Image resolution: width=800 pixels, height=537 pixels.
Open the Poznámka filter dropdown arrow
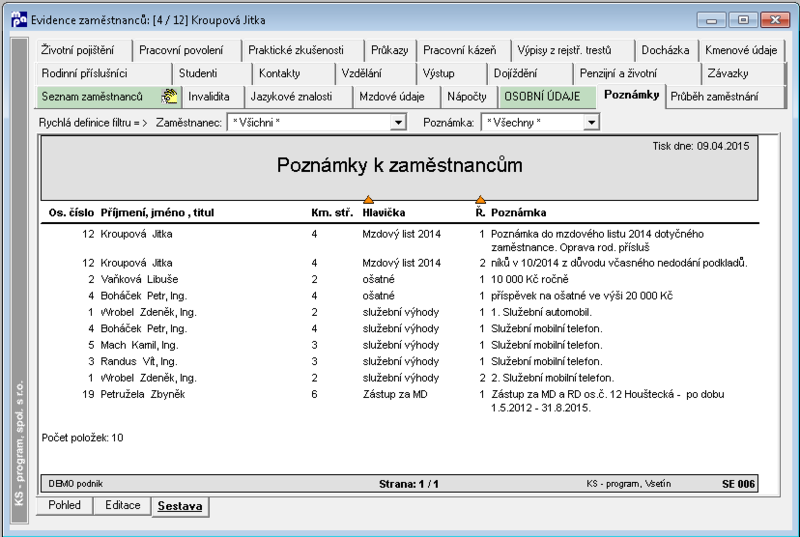(x=591, y=122)
